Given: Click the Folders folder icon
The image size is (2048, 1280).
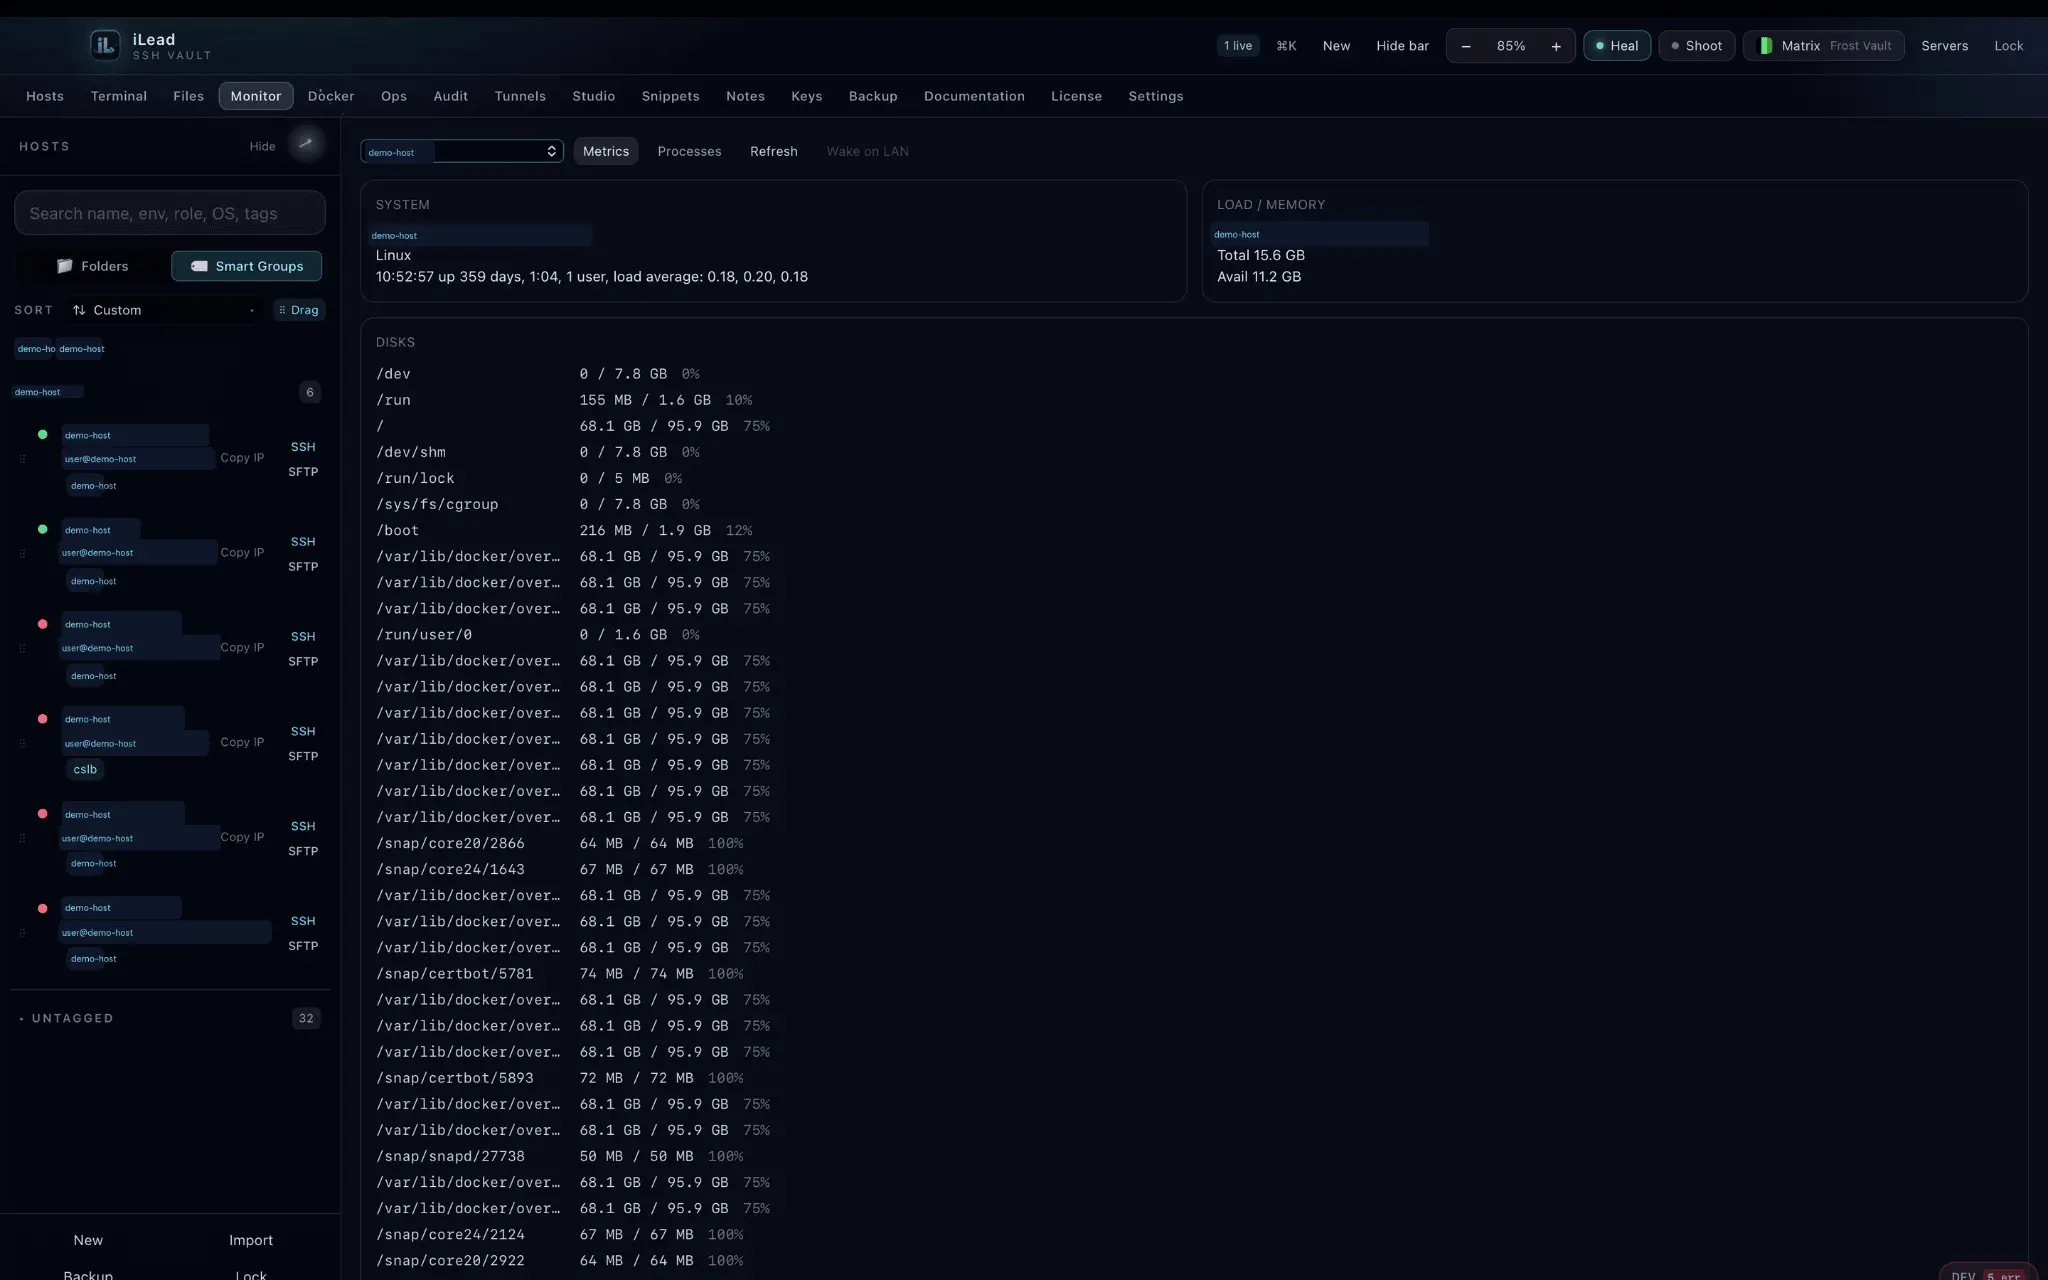Looking at the screenshot, I should 65,266.
